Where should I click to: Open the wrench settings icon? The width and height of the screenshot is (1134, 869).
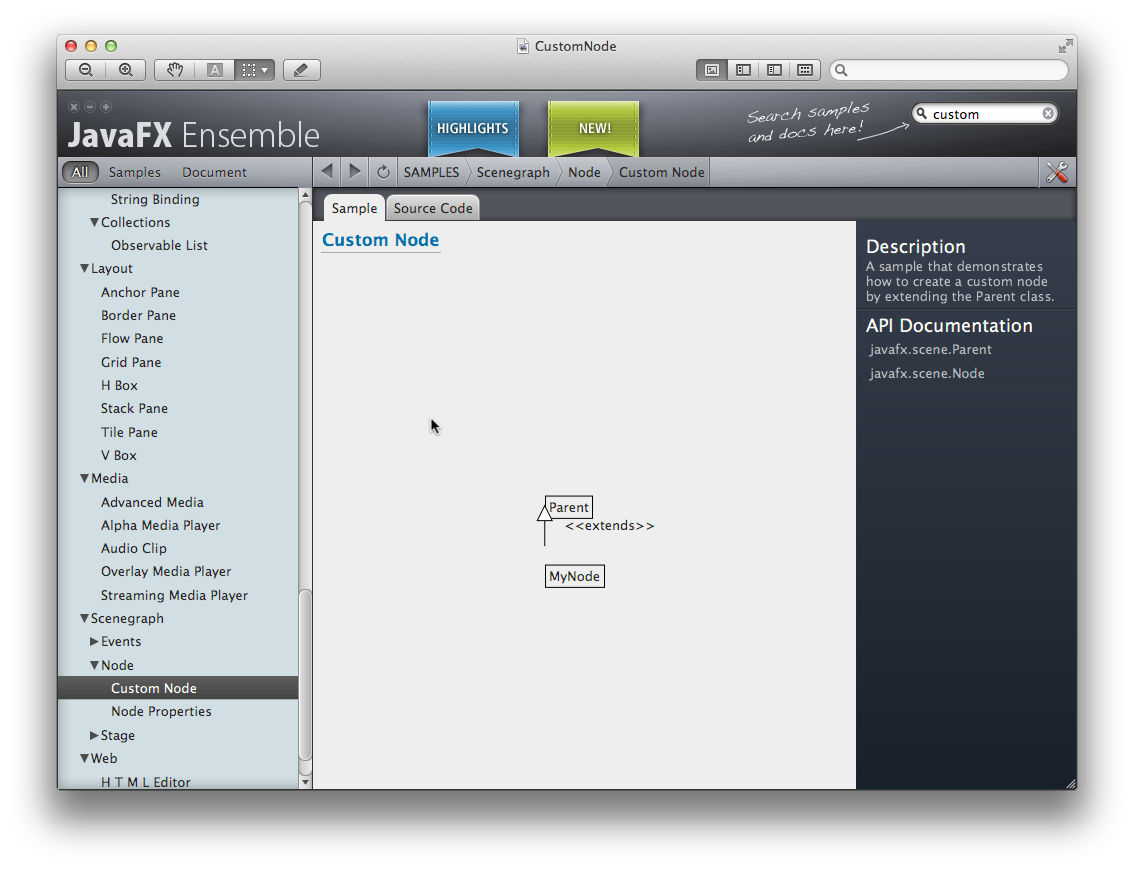pyautogui.click(x=1057, y=172)
